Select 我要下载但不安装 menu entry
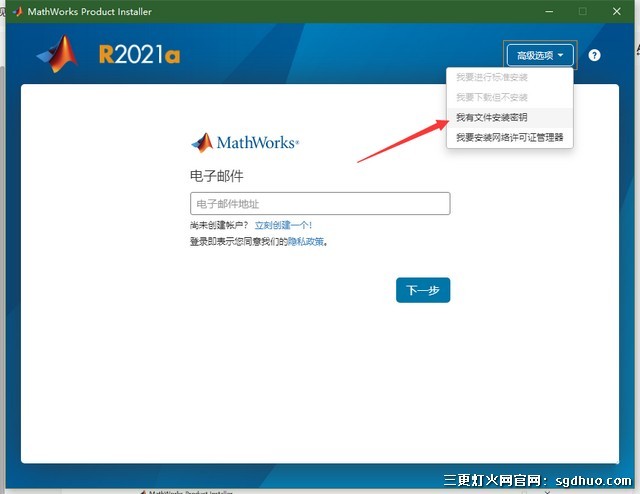 [x=510, y=97]
